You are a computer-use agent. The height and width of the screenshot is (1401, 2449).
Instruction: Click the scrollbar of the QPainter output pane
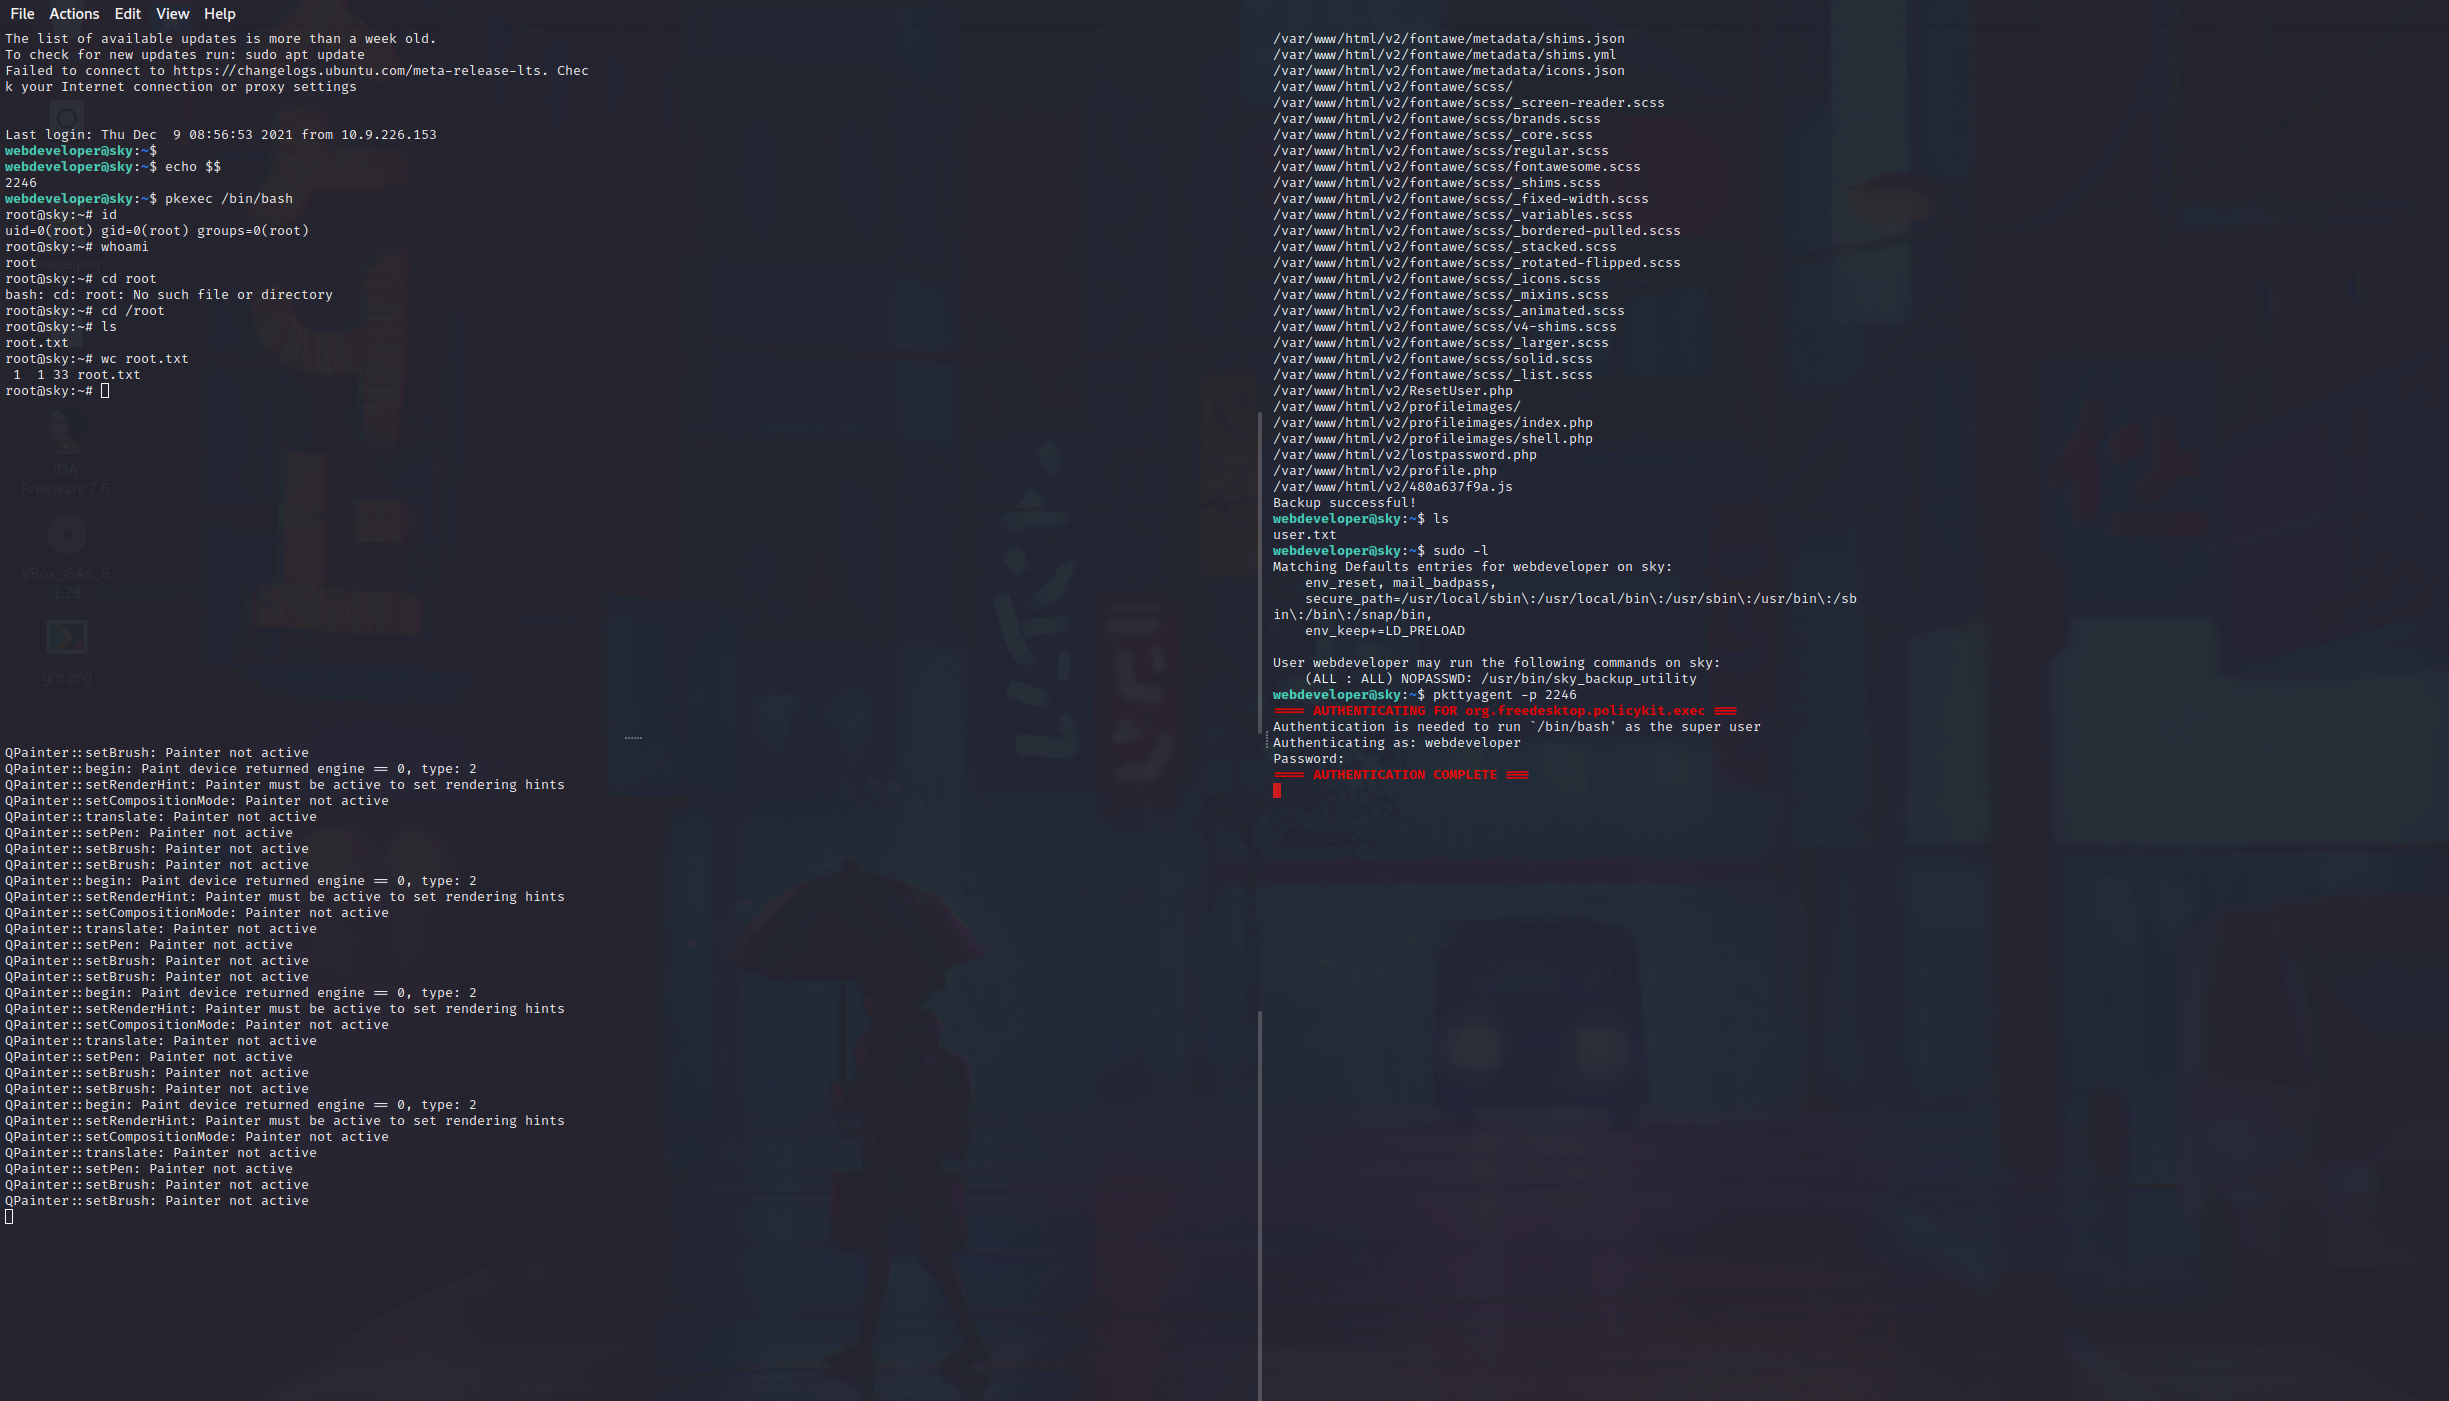pyautogui.click(x=1259, y=1205)
